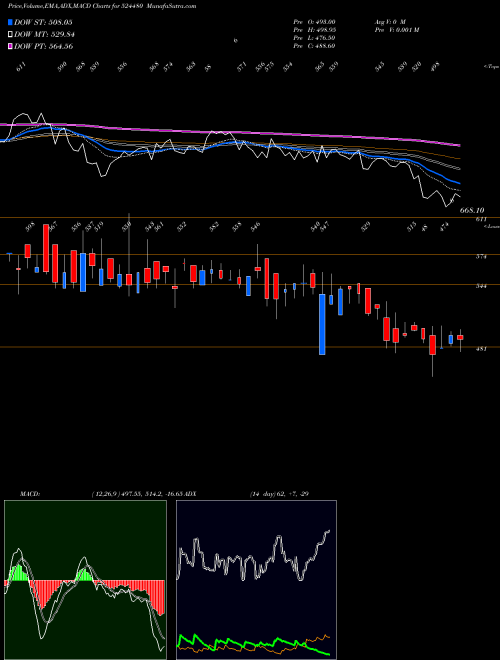This screenshot has height=660, width=500.
Task: Click the 474 low label above the candles
Action: tap(444, 228)
